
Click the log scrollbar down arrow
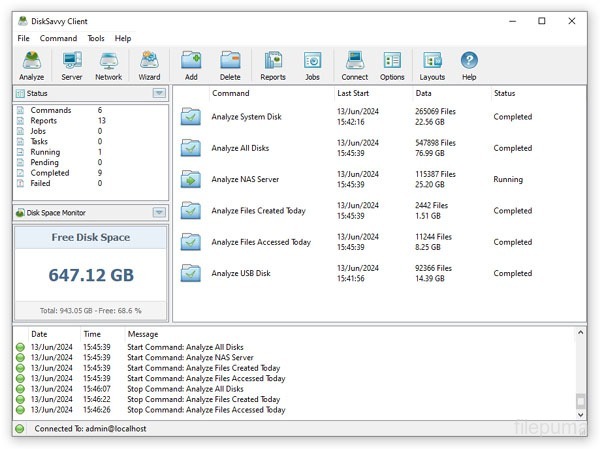(x=580, y=415)
